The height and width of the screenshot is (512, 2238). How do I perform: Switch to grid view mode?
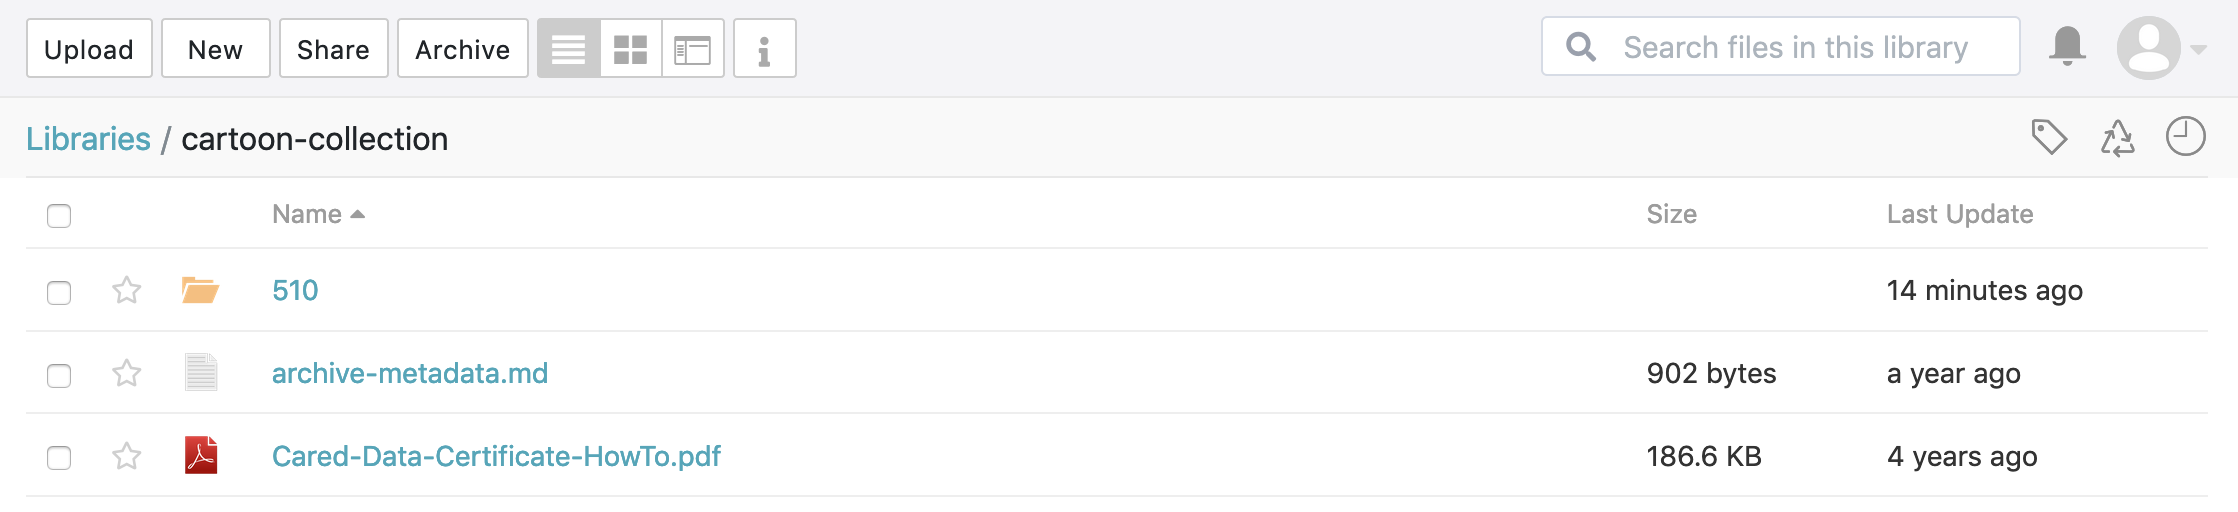click(x=631, y=49)
